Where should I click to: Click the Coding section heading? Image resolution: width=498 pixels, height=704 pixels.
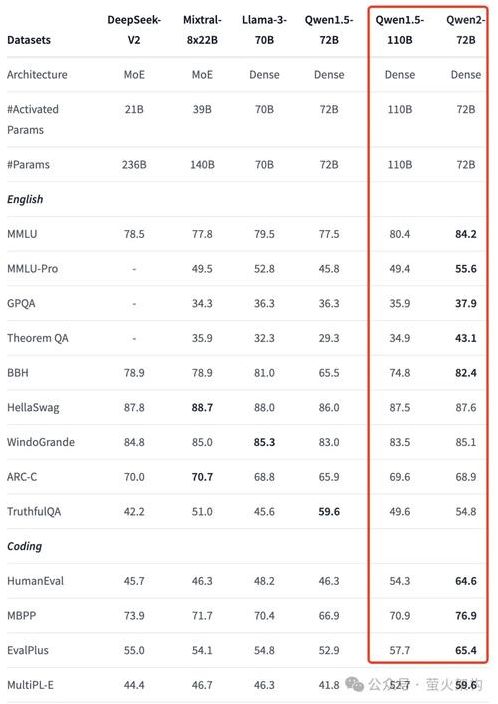pyautogui.click(x=25, y=546)
